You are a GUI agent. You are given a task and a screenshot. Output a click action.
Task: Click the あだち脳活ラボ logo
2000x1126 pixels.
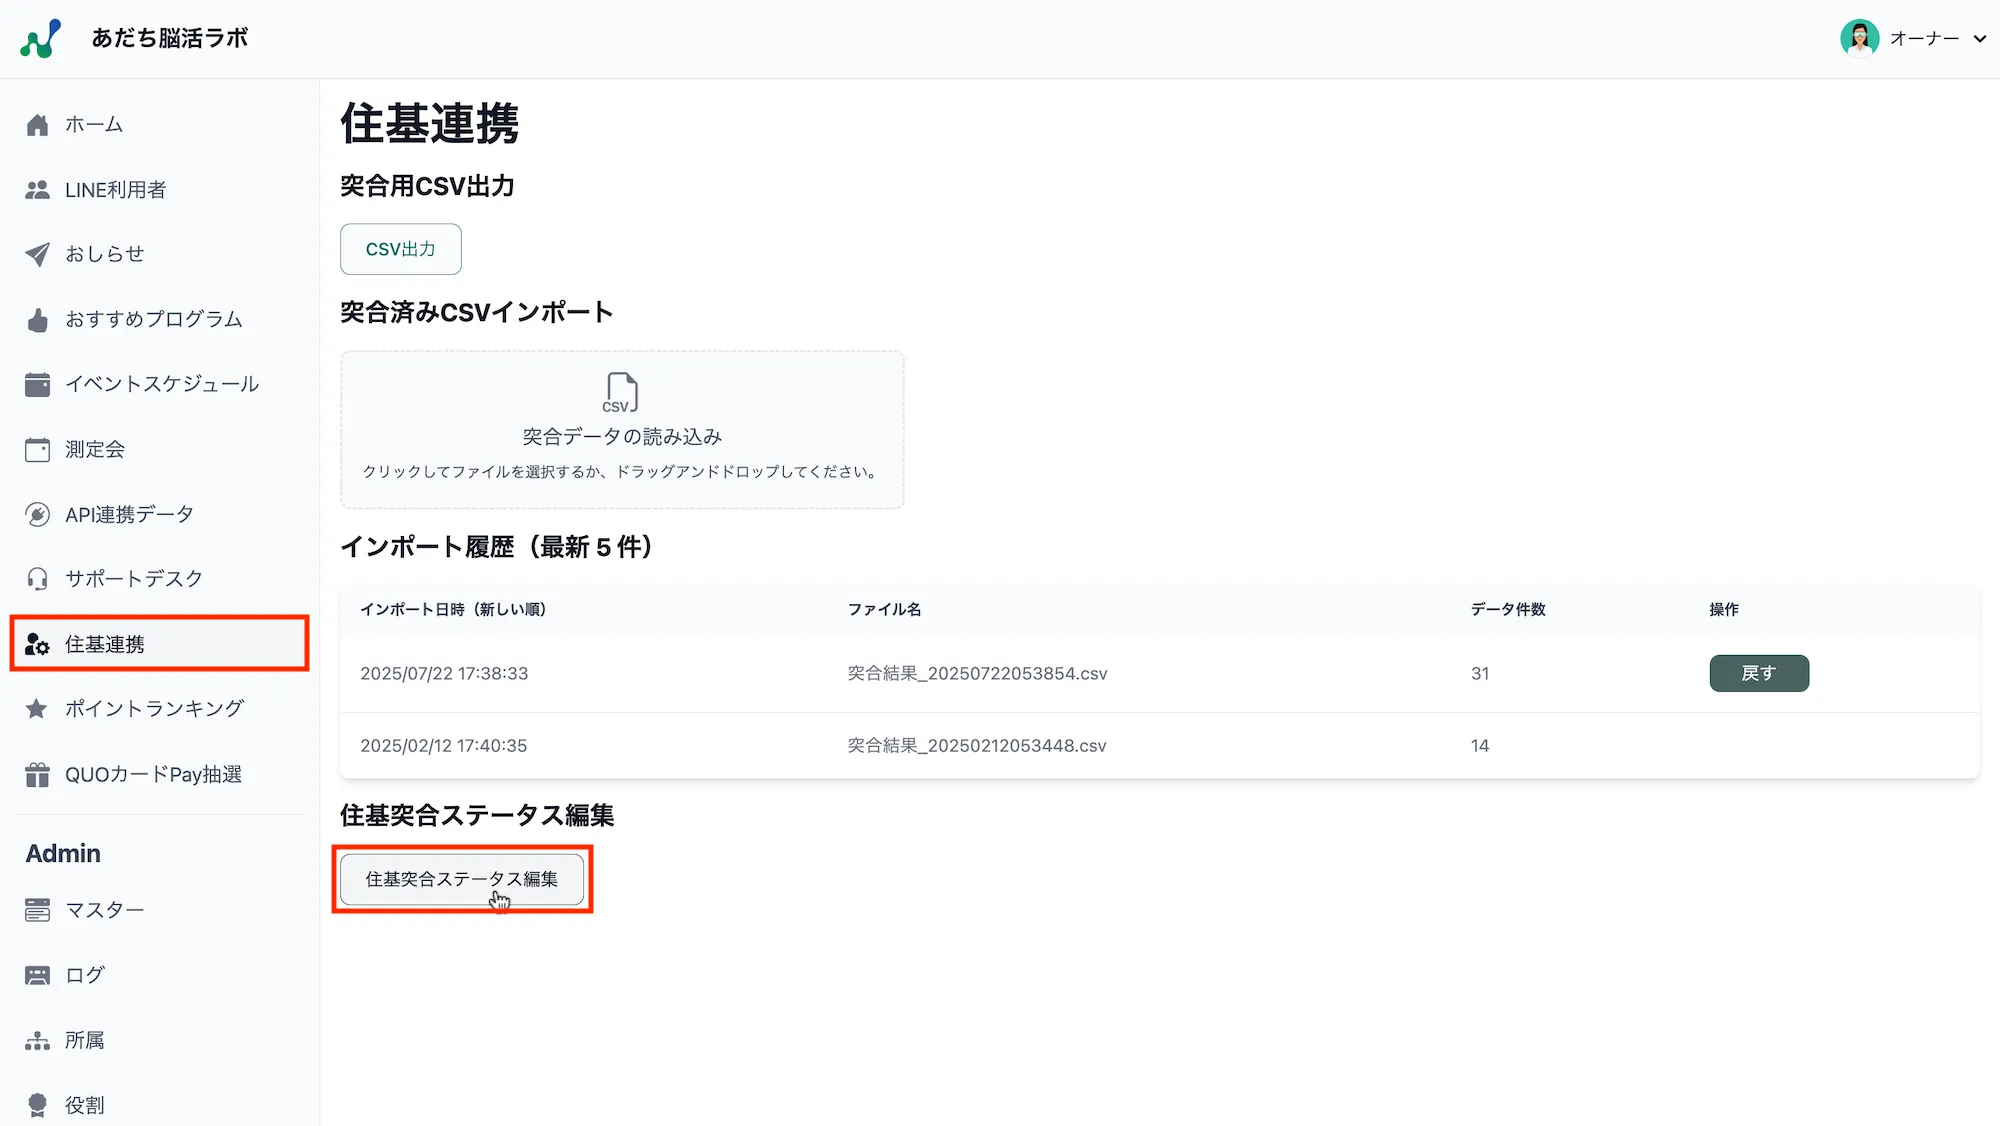tap(41, 39)
